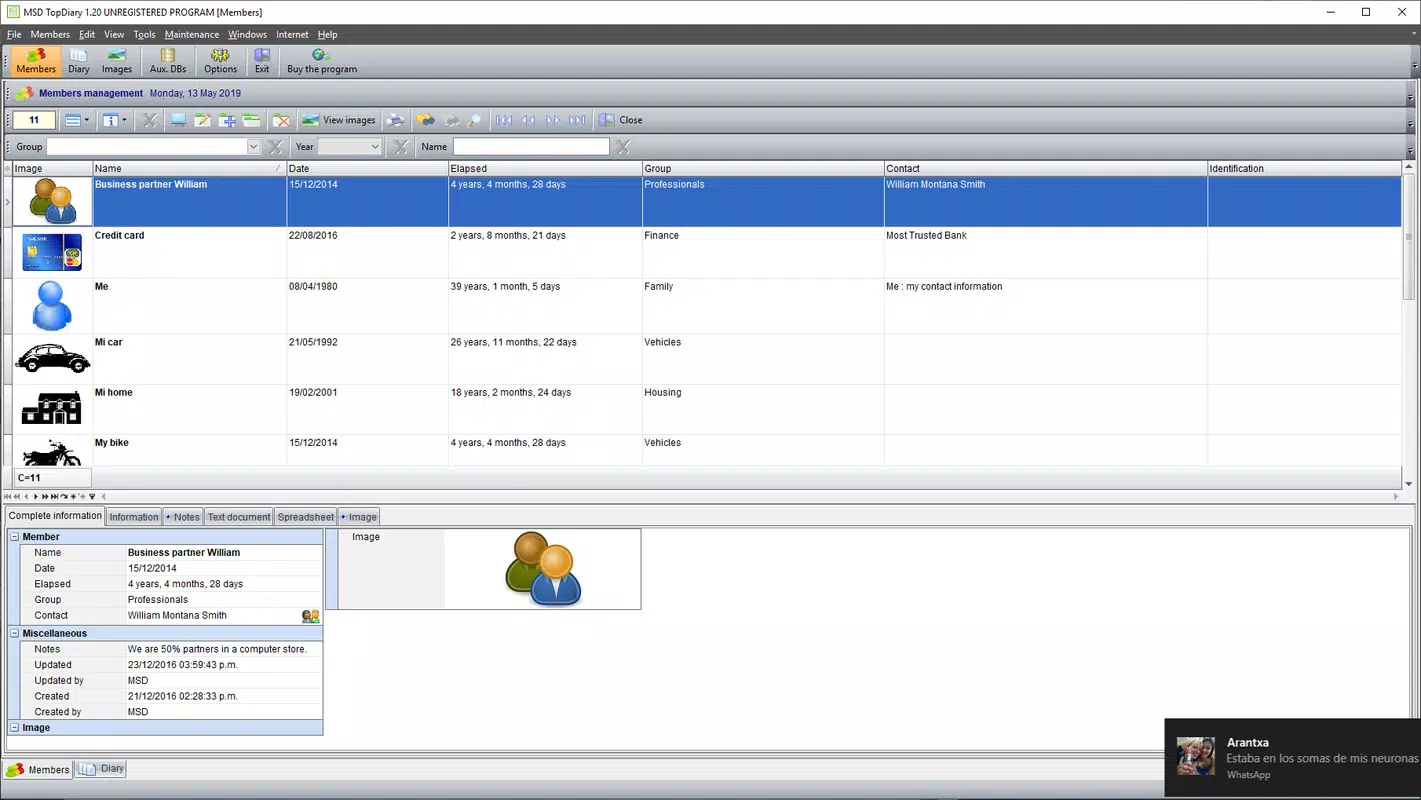The image size is (1421, 800).
Task: Click the contact icon beside William Montana Smith
Action: [311, 616]
